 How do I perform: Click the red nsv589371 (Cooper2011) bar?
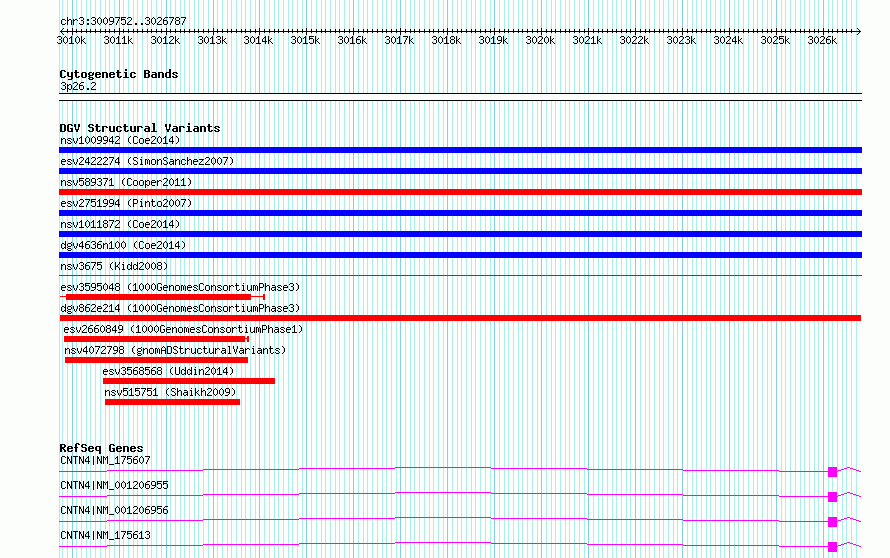coord(460,192)
